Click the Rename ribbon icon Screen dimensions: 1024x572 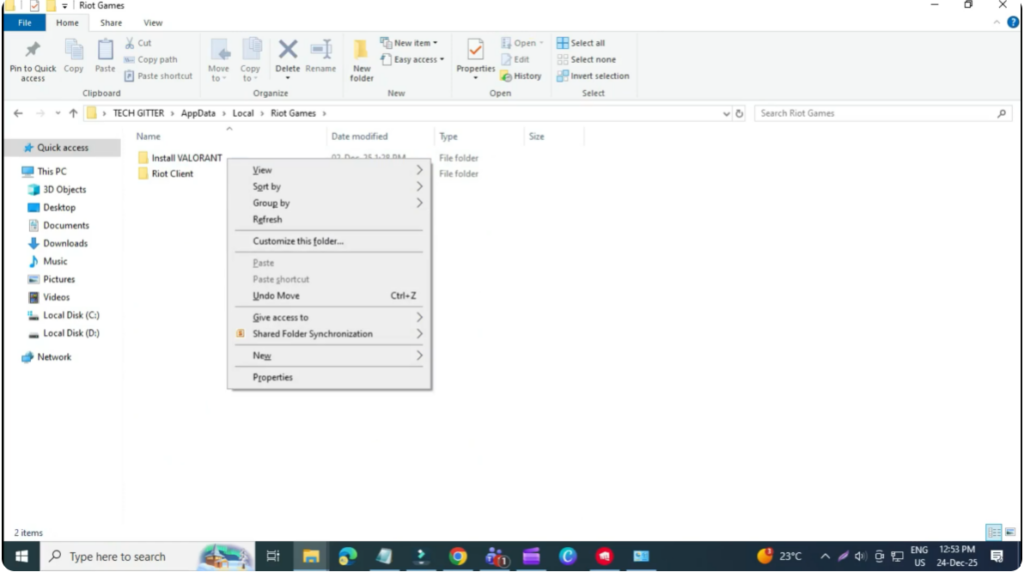click(321, 49)
